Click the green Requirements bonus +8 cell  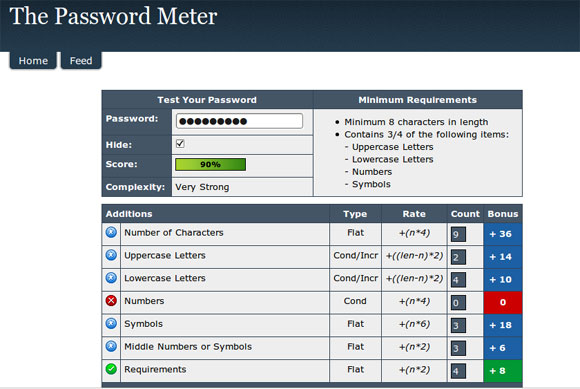tap(503, 371)
